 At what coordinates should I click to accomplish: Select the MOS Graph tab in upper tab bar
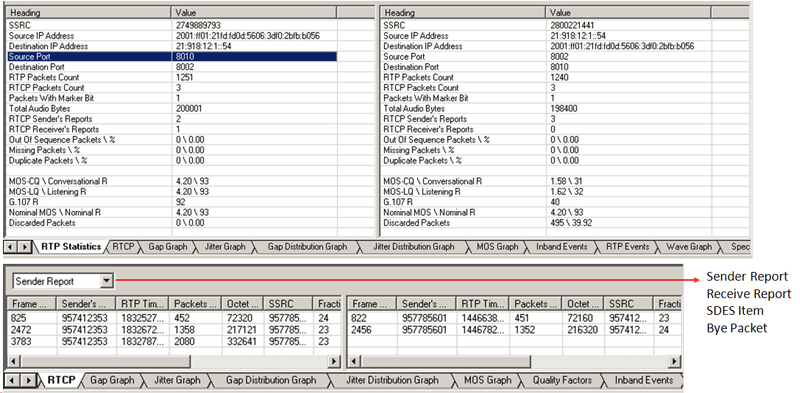coord(497,247)
